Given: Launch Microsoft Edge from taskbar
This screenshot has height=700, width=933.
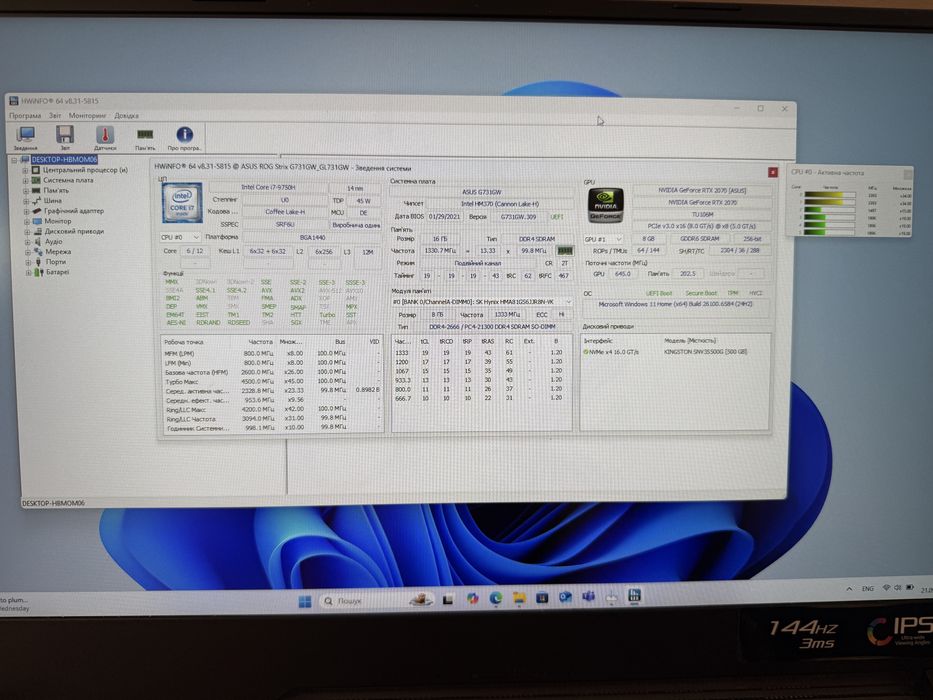Looking at the screenshot, I should click(x=495, y=598).
